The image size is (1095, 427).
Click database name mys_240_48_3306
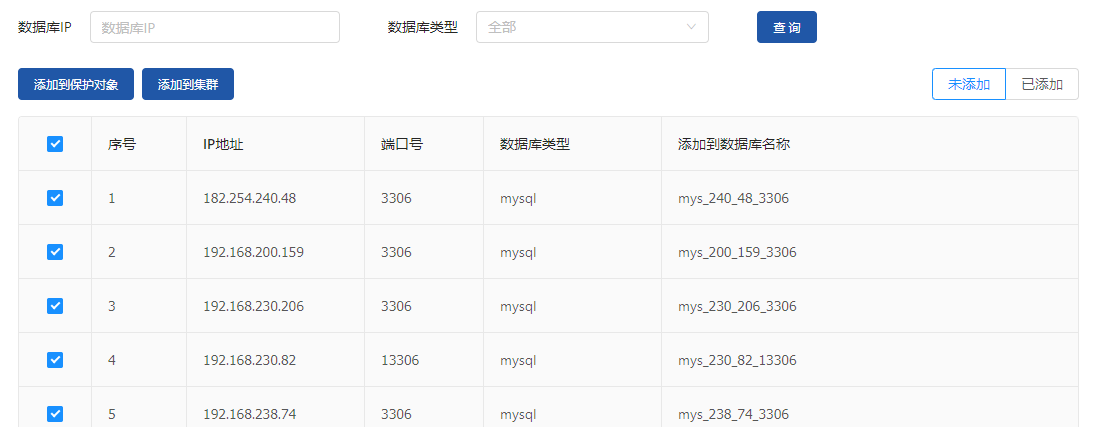click(733, 198)
